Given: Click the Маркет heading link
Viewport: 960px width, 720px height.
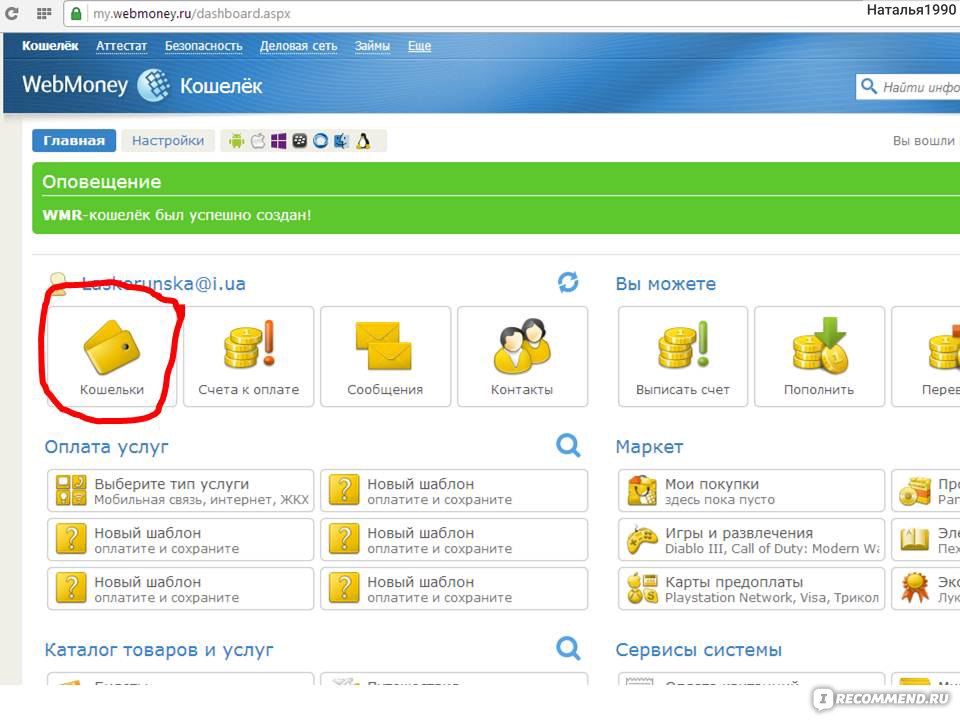Looking at the screenshot, I should (x=649, y=447).
